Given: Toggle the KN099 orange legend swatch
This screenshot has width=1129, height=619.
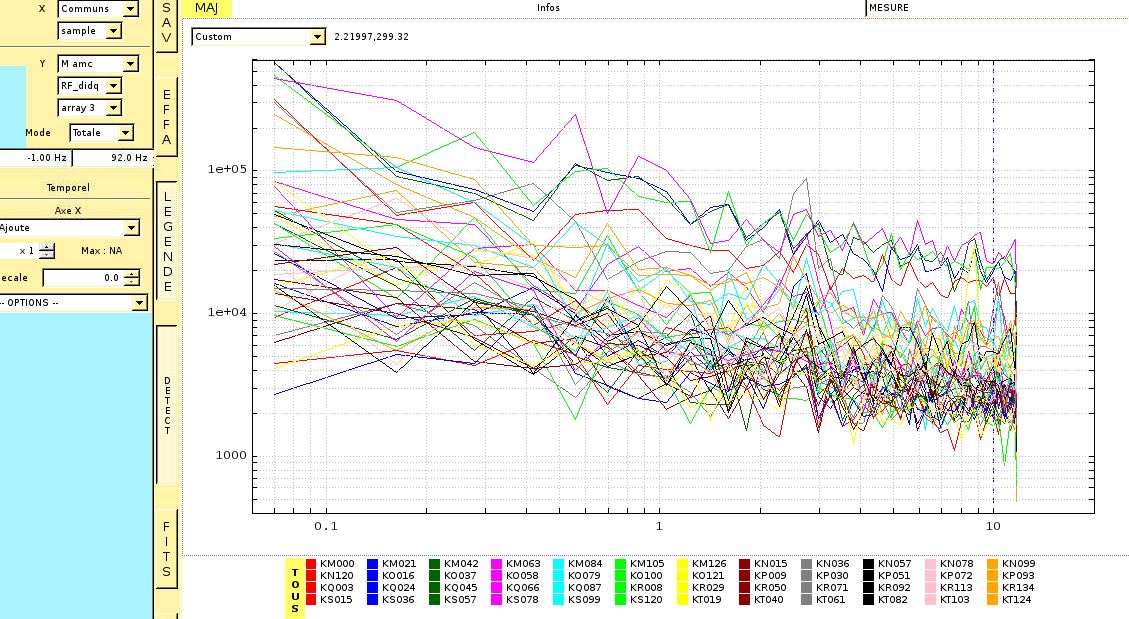Looking at the screenshot, I should click(x=992, y=564).
